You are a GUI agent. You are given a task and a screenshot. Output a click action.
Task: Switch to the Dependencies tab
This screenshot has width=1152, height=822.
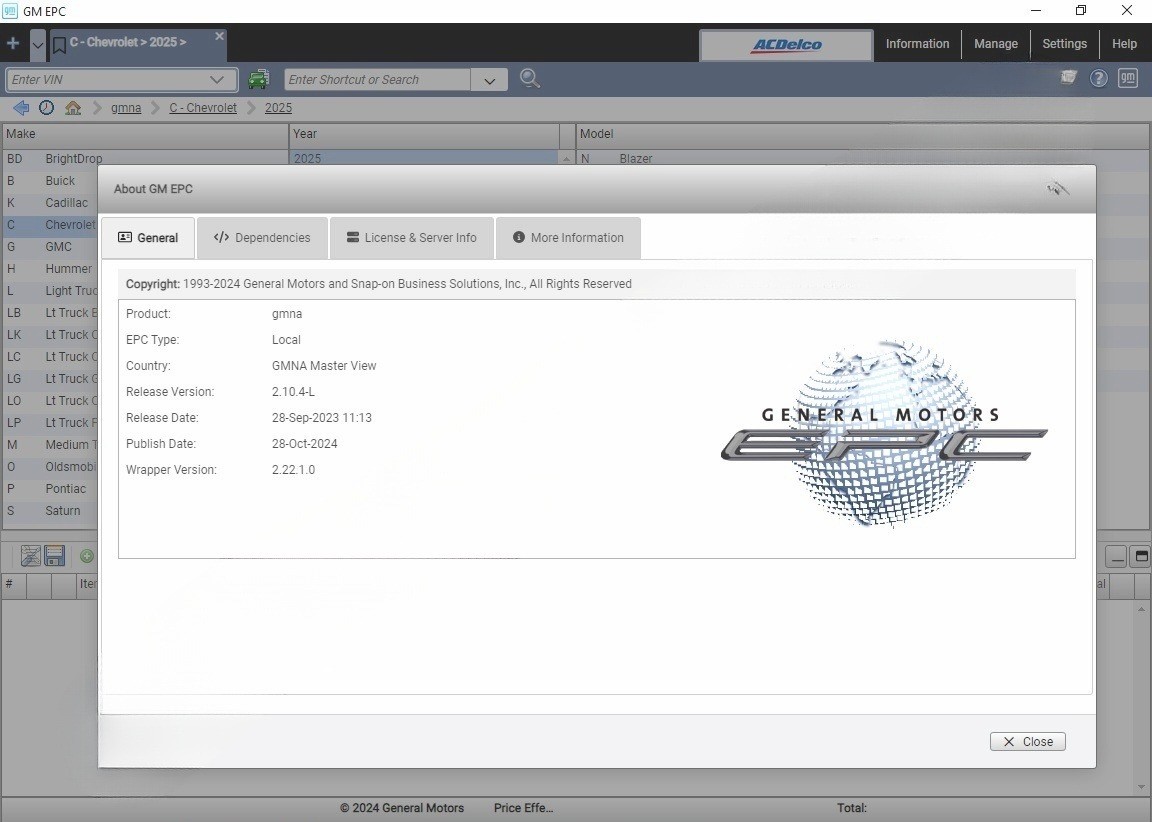pyautogui.click(x=262, y=238)
